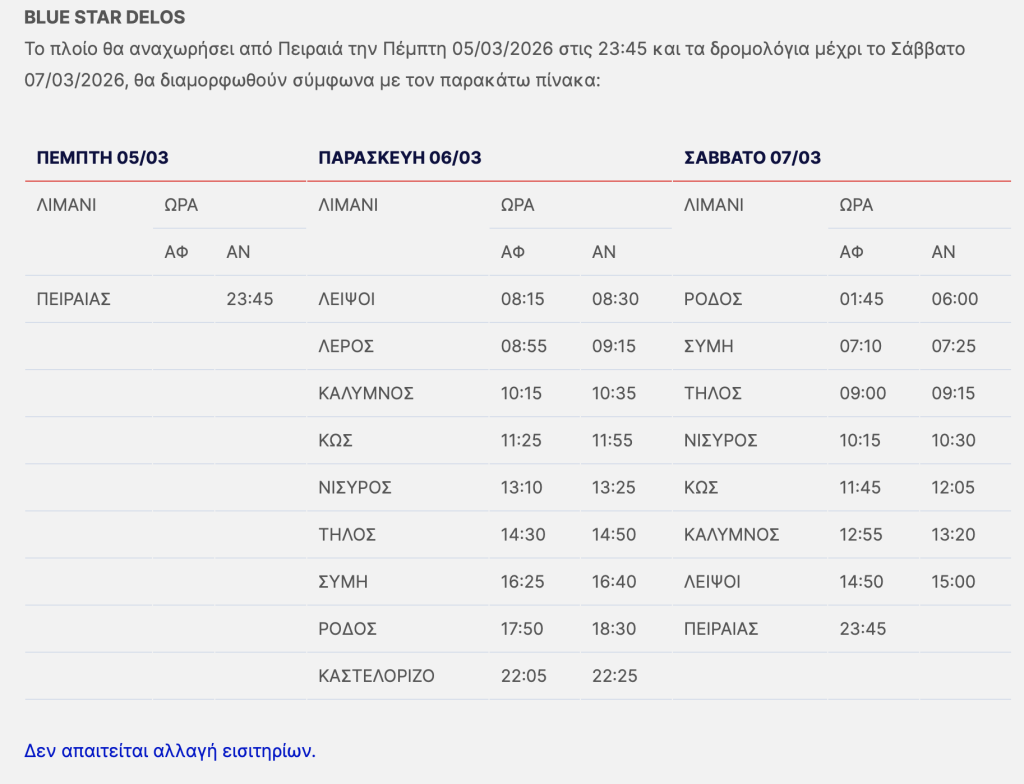Select the 13:10 time in Friday's ΝΙΣΥΡΟΣ row
Screen dimensions: 1024x784
523,488
